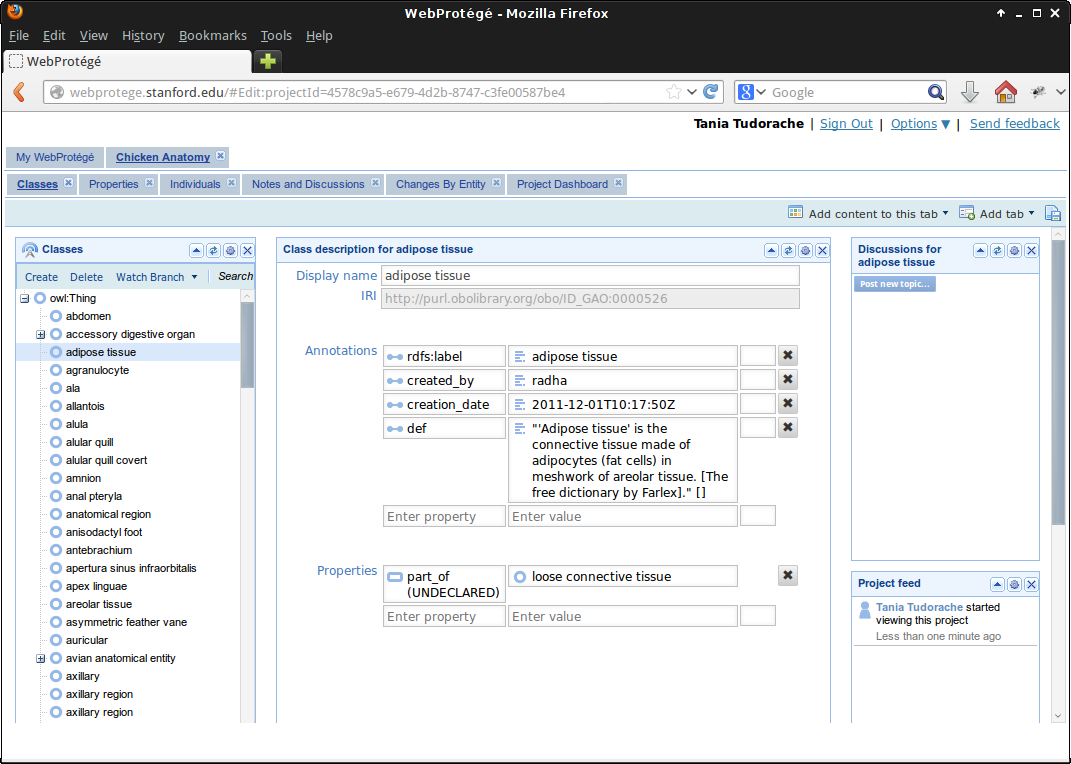Image resolution: width=1071 pixels, height=764 pixels.
Task: Delete the creation_date annotation row
Action: [788, 403]
